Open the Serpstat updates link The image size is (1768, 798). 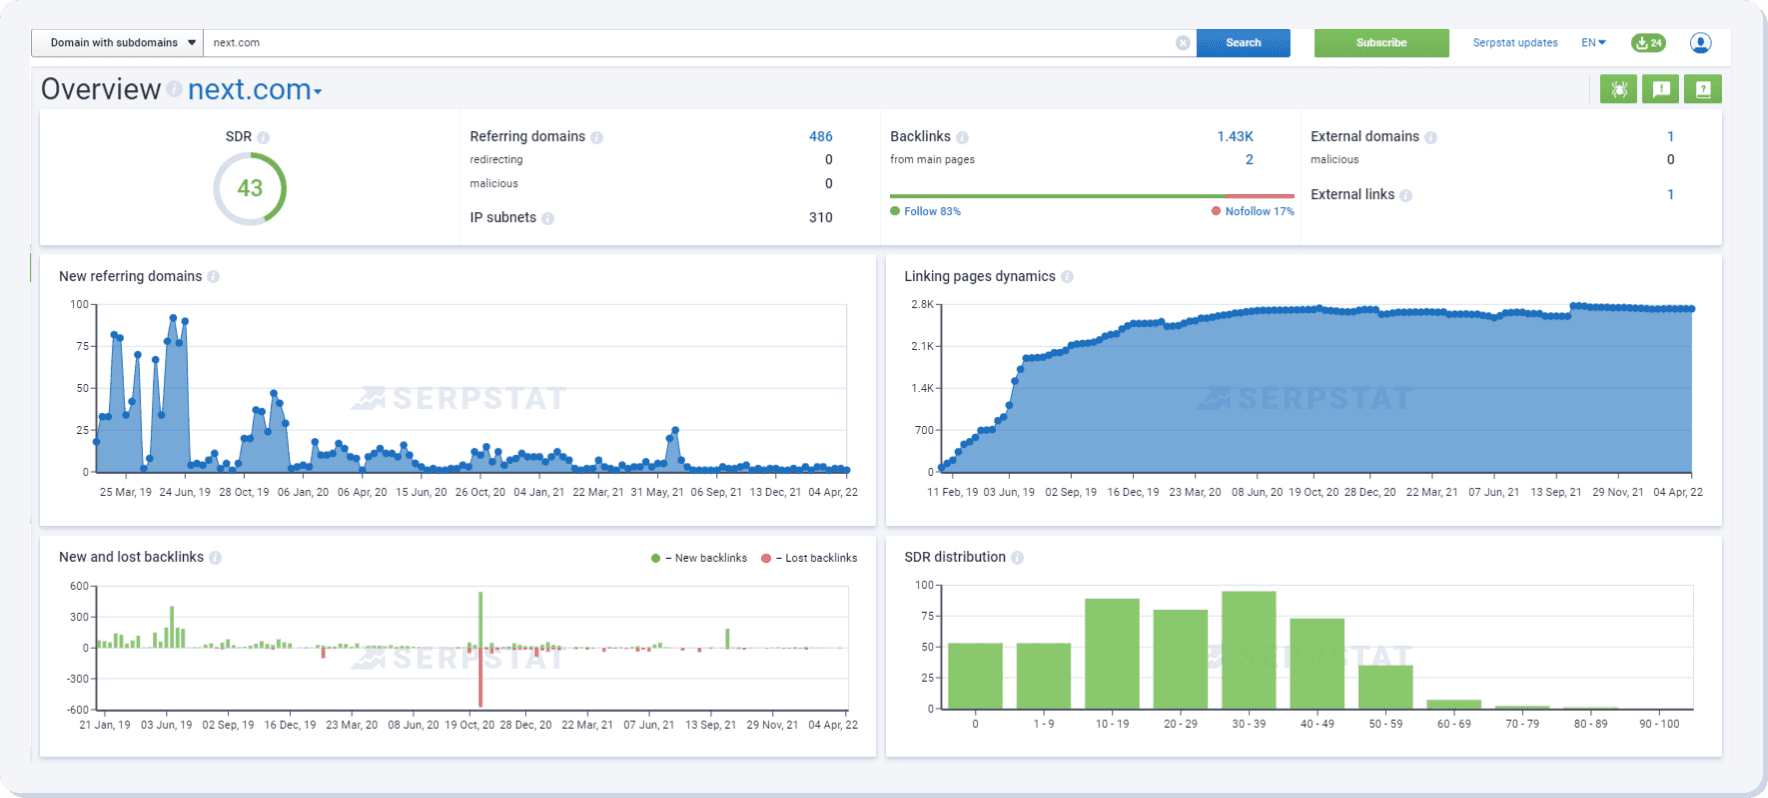click(x=1515, y=43)
